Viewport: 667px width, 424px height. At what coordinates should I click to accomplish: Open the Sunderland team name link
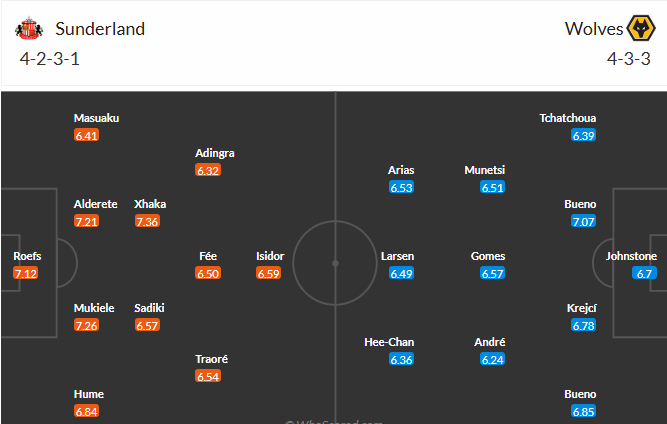[100, 28]
